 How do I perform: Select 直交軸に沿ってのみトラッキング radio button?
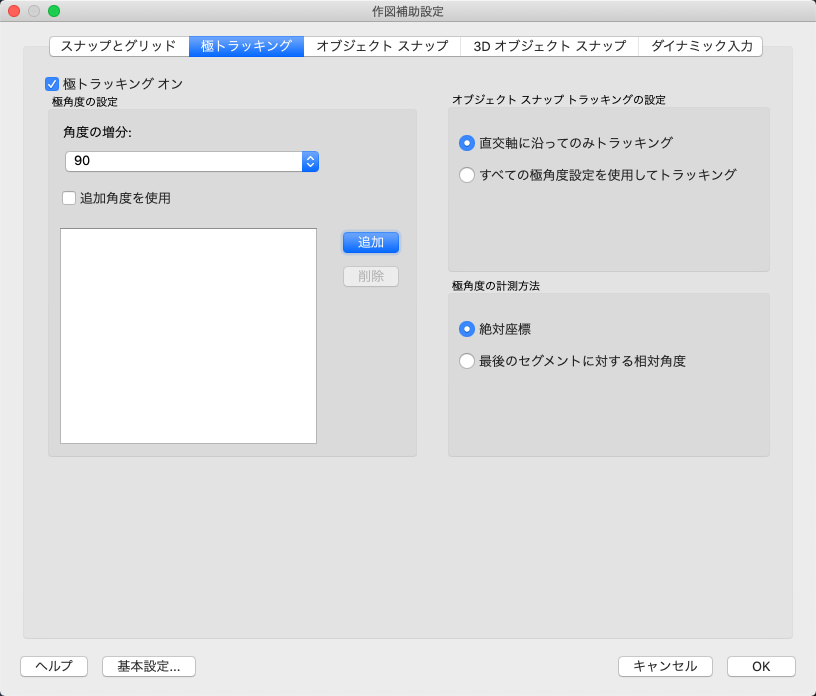point(467,143)
